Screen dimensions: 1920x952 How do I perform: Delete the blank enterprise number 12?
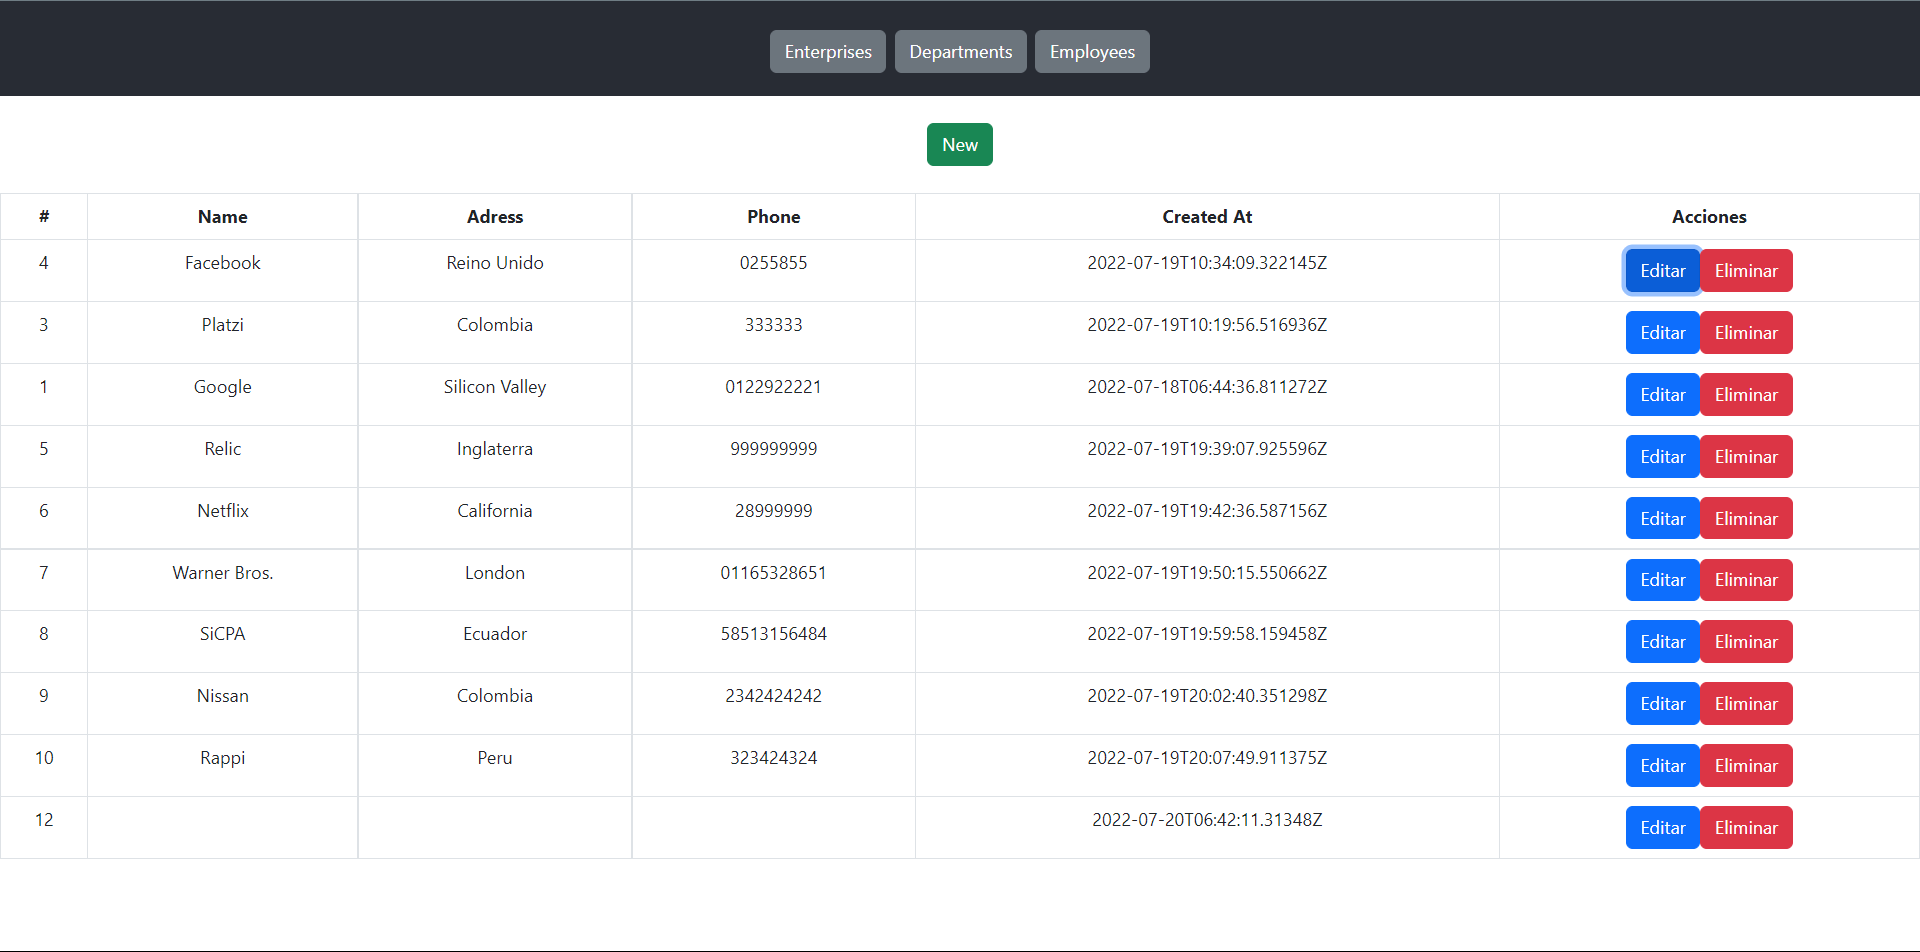[x=1746, y=828]
